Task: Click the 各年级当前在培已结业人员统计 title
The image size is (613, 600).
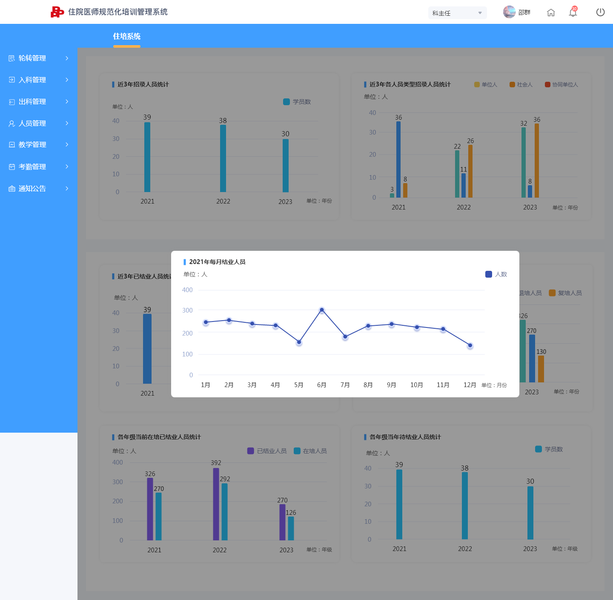Action: [x=159, y=437]
